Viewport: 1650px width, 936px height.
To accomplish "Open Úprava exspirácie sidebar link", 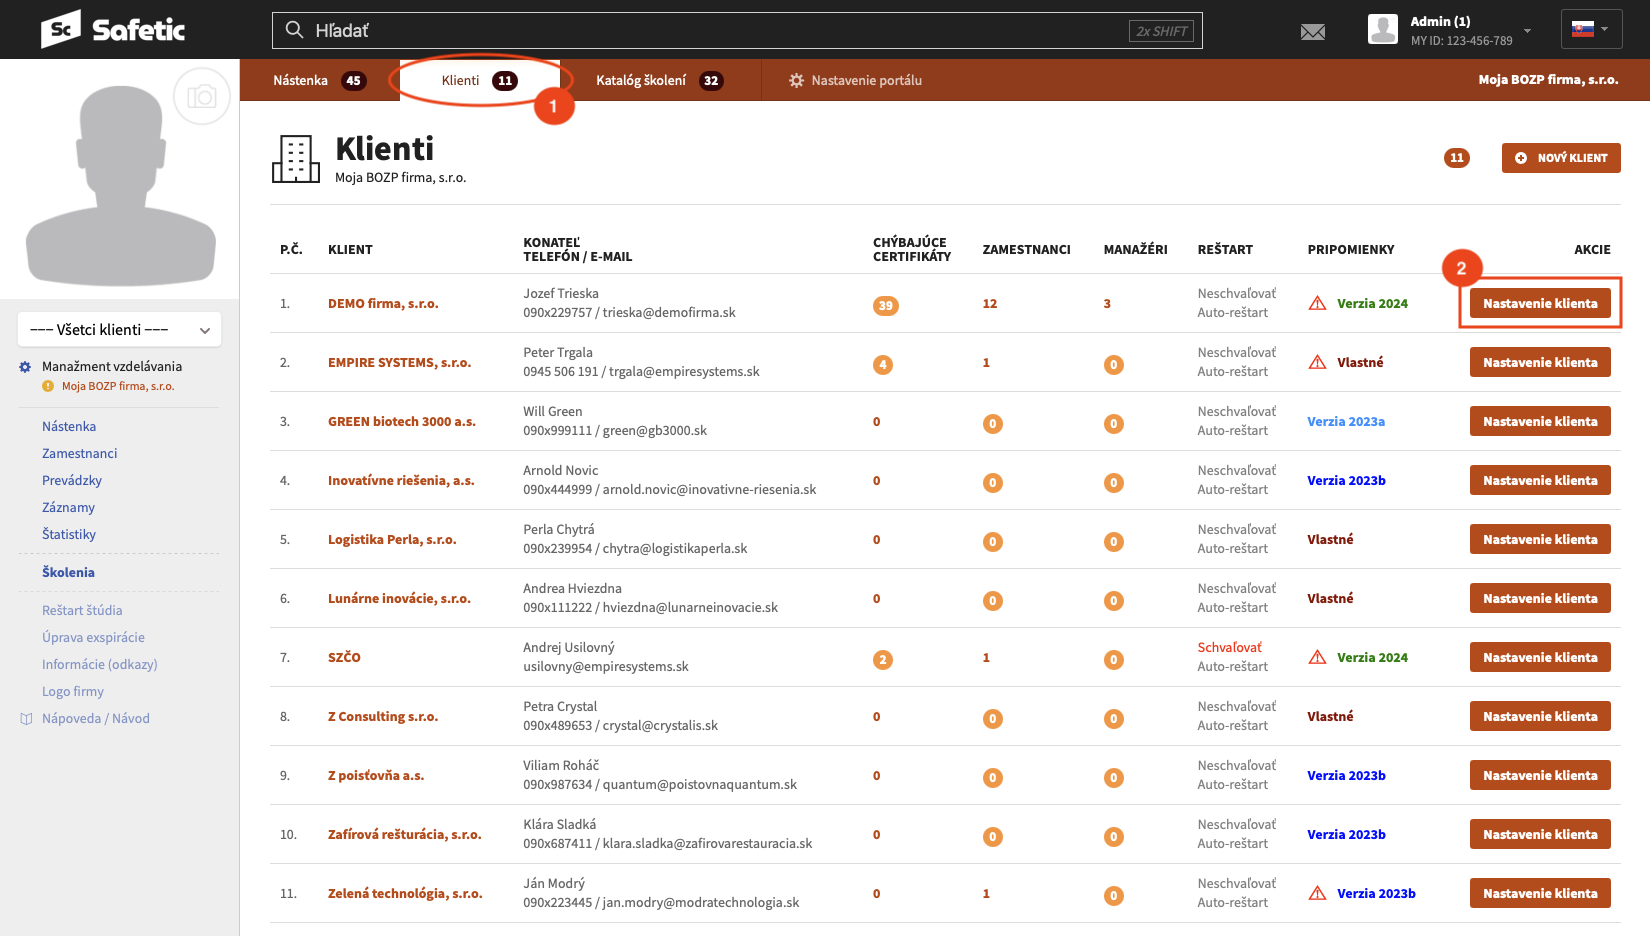I will (x=93, y=637).
